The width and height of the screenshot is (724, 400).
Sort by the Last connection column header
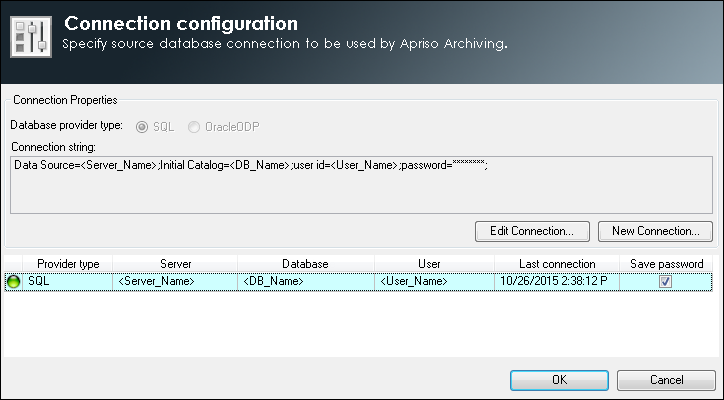pyautogui.click(x=557, y=263)
